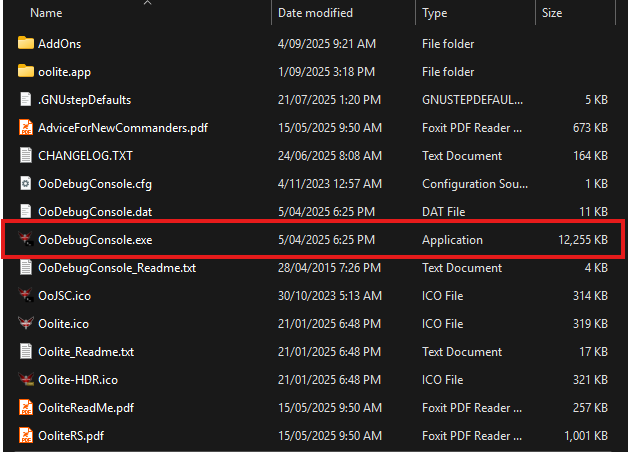
Task: Click the OoliteRS.pdf Foxit icon
Action: coord(26,436)
